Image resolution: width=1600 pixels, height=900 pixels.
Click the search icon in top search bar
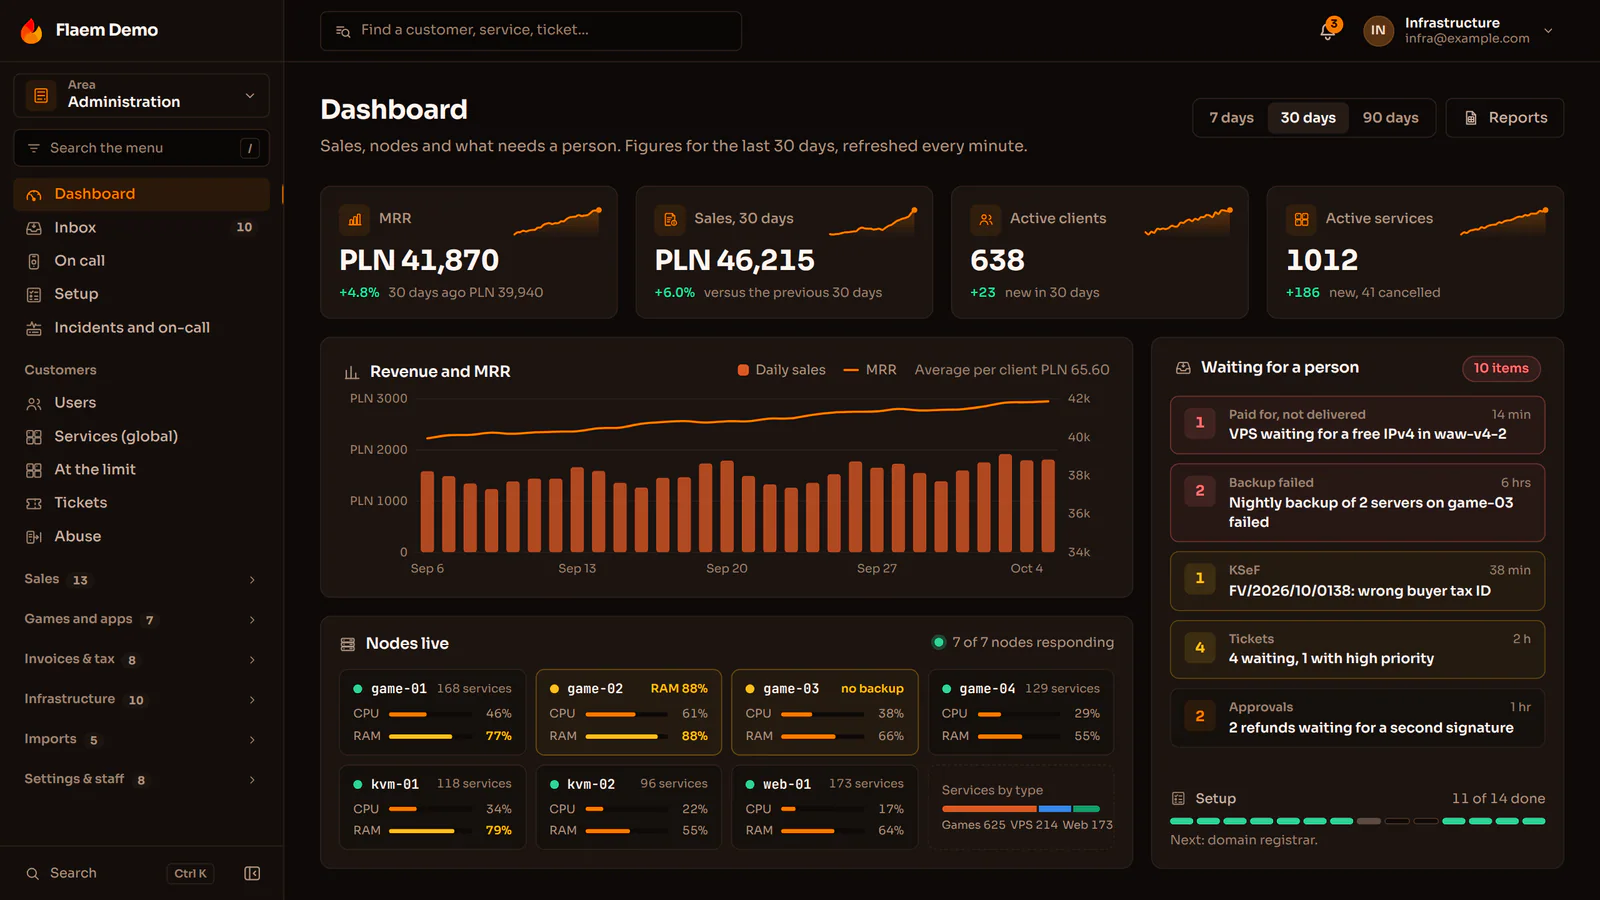click(x=342, y=31)
